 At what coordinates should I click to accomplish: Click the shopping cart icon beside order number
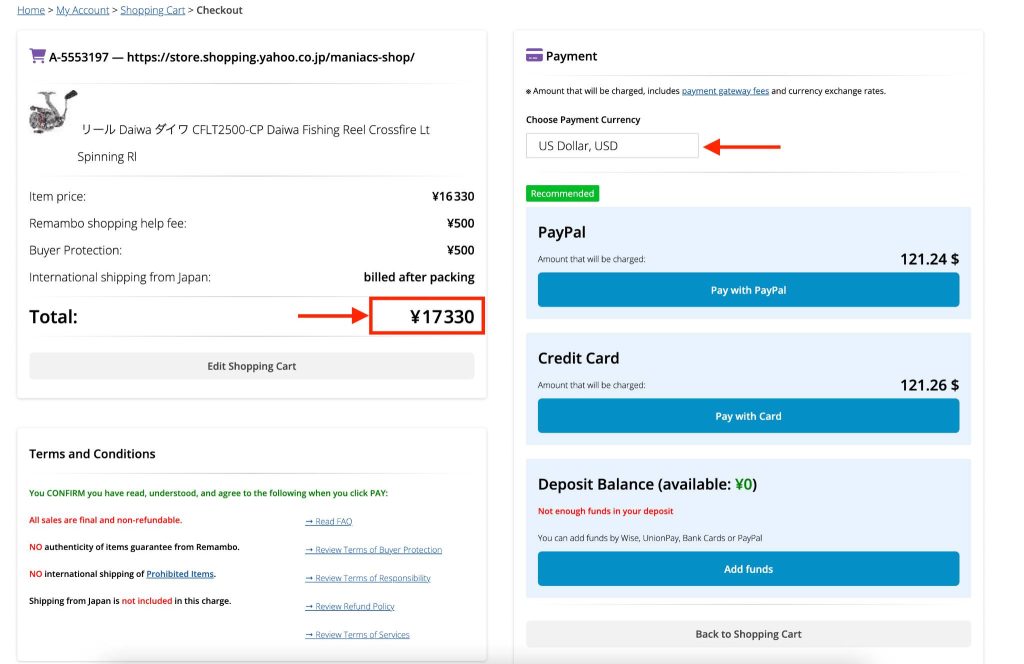point(37,56)
